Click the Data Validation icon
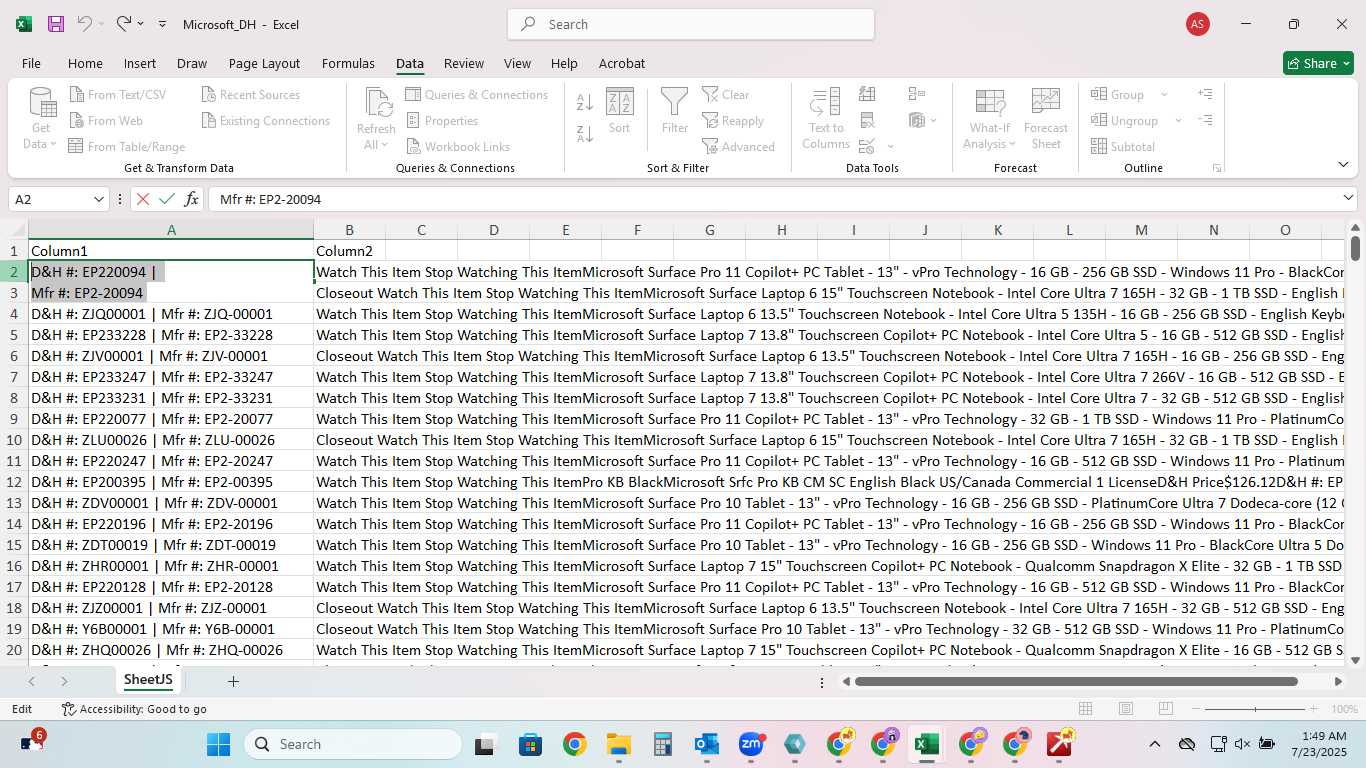The height and width of the screenshot is (768, 1366). (x=867, y=146)
